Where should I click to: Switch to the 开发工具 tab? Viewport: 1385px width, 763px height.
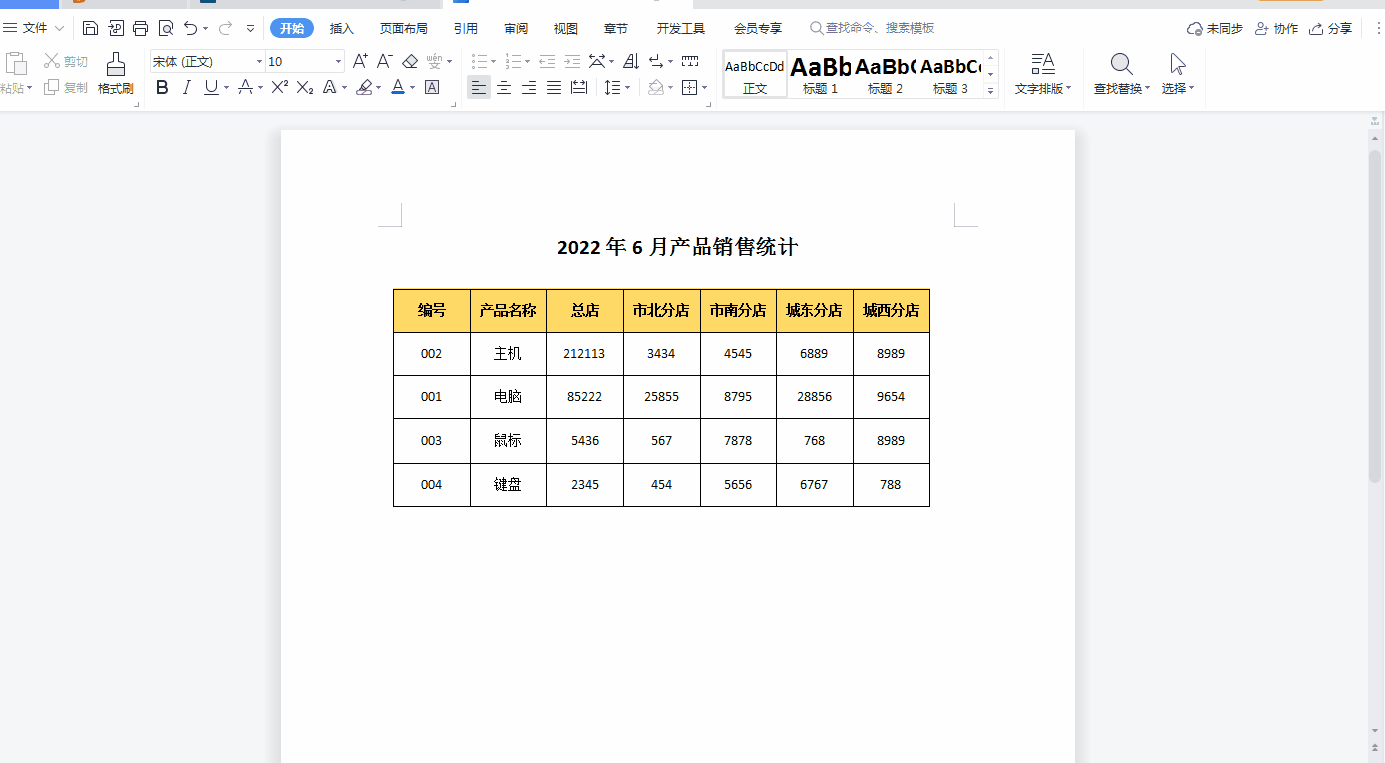tap(681, 28)
